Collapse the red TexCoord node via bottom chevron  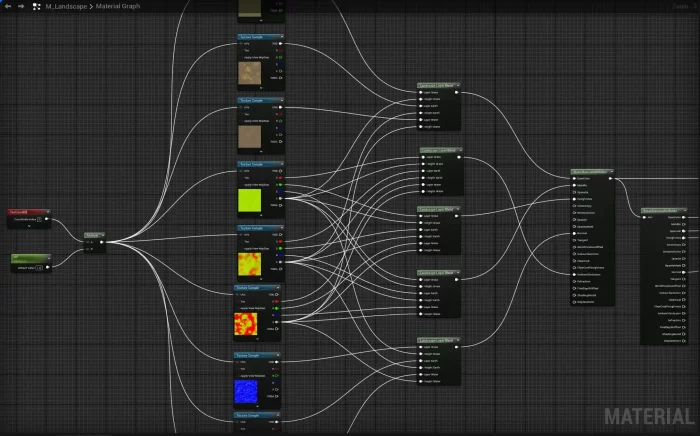click(28, 227)
